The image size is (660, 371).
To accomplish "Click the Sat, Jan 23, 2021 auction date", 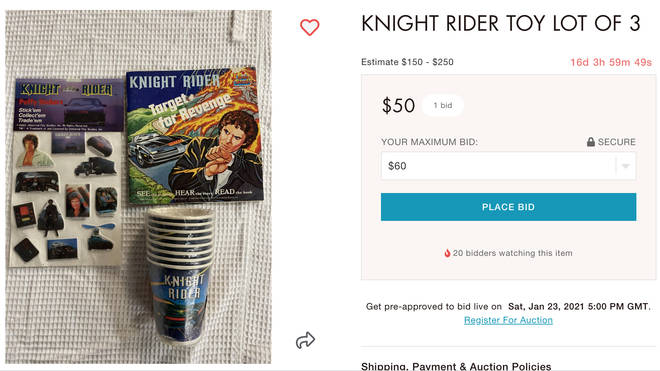I will 579,307.
